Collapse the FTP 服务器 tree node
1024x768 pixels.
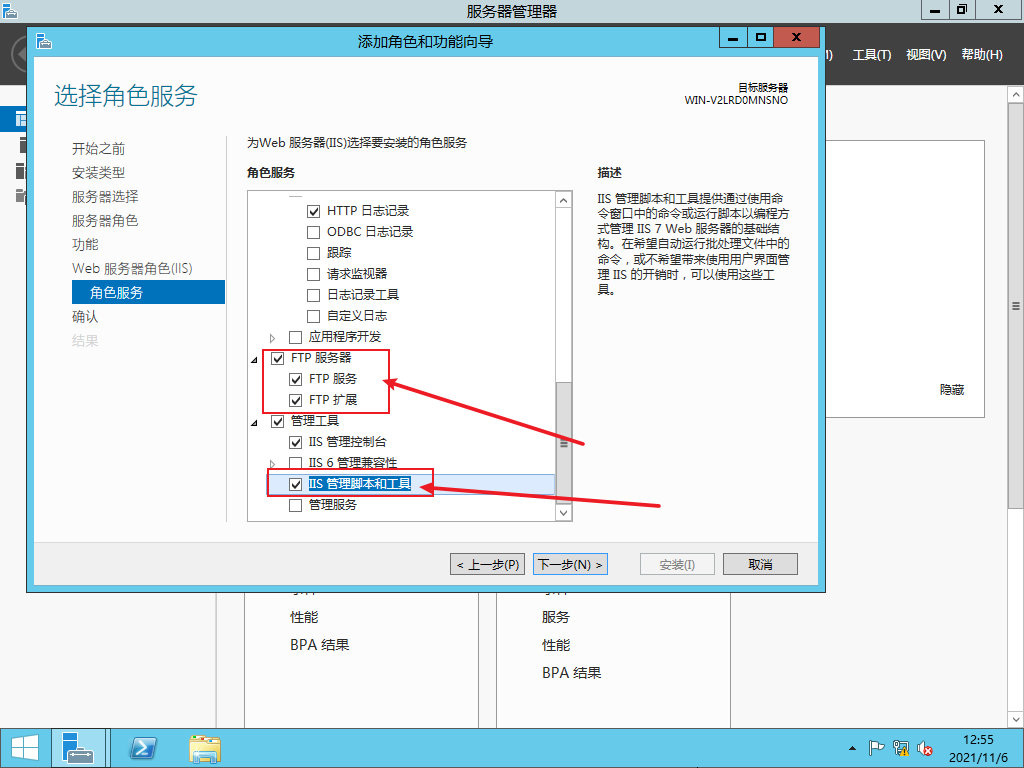(x=254, y=359)
